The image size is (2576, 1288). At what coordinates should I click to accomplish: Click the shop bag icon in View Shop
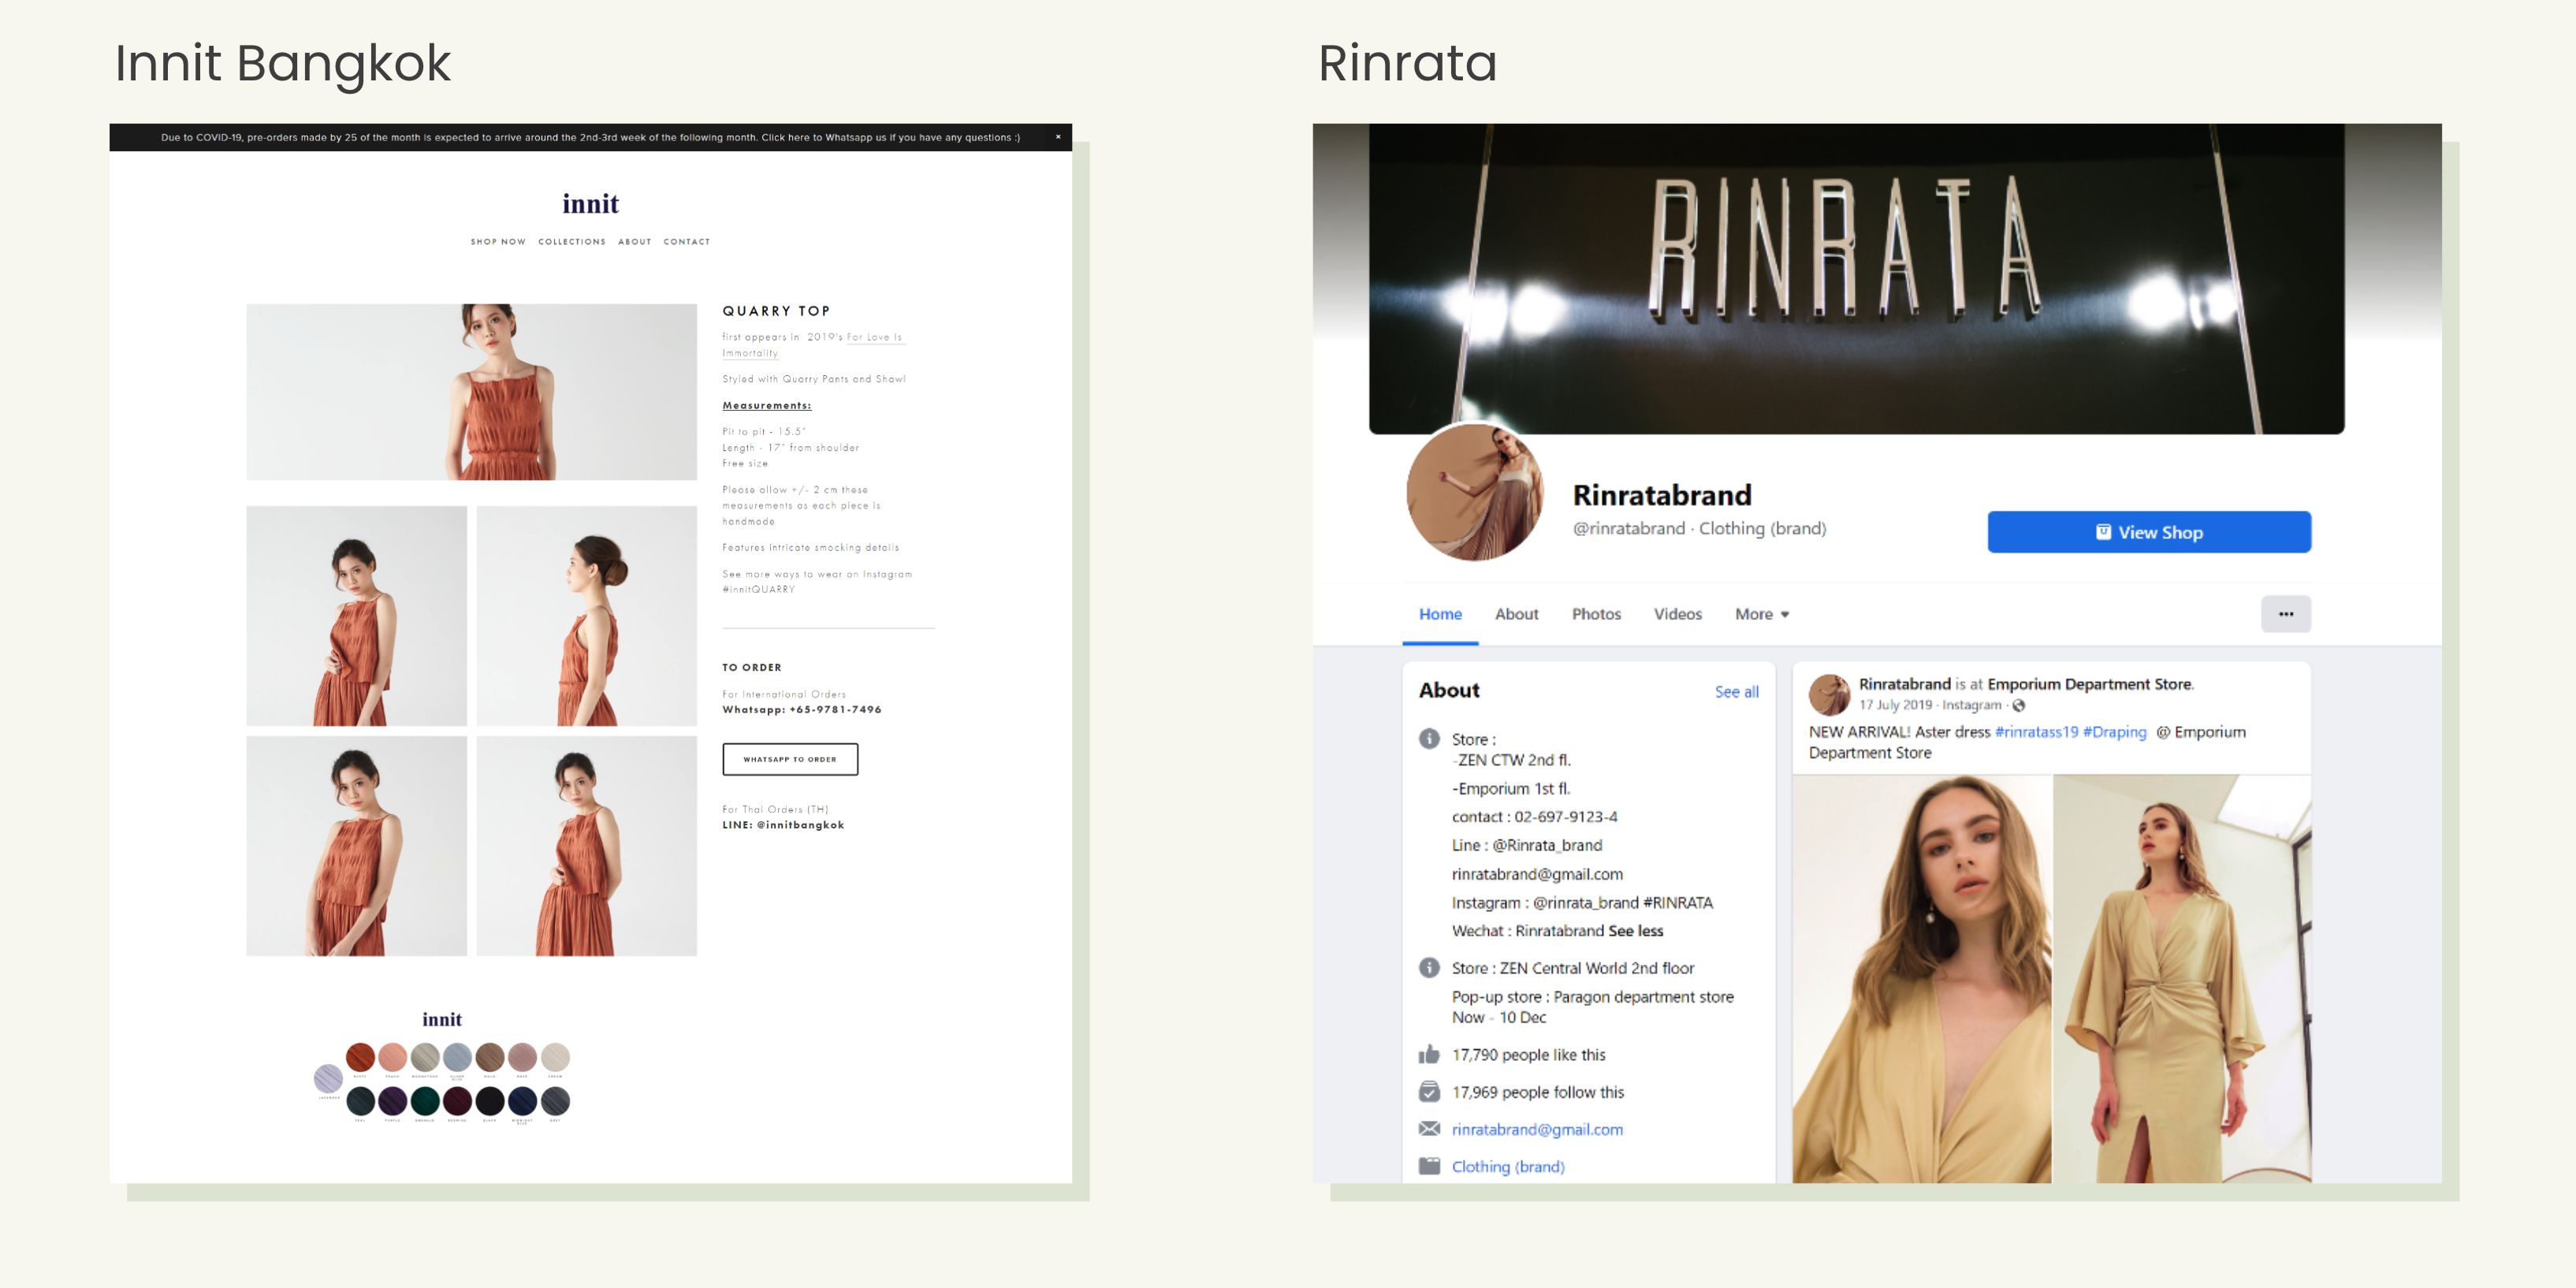(x=2103, y=532)
